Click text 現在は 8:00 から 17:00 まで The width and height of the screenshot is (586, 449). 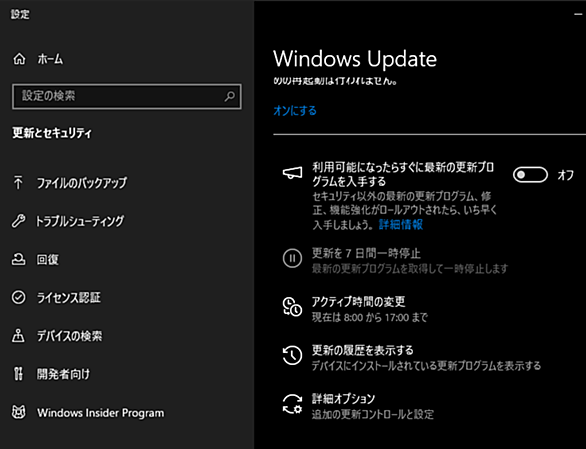[x=370, y=318]
